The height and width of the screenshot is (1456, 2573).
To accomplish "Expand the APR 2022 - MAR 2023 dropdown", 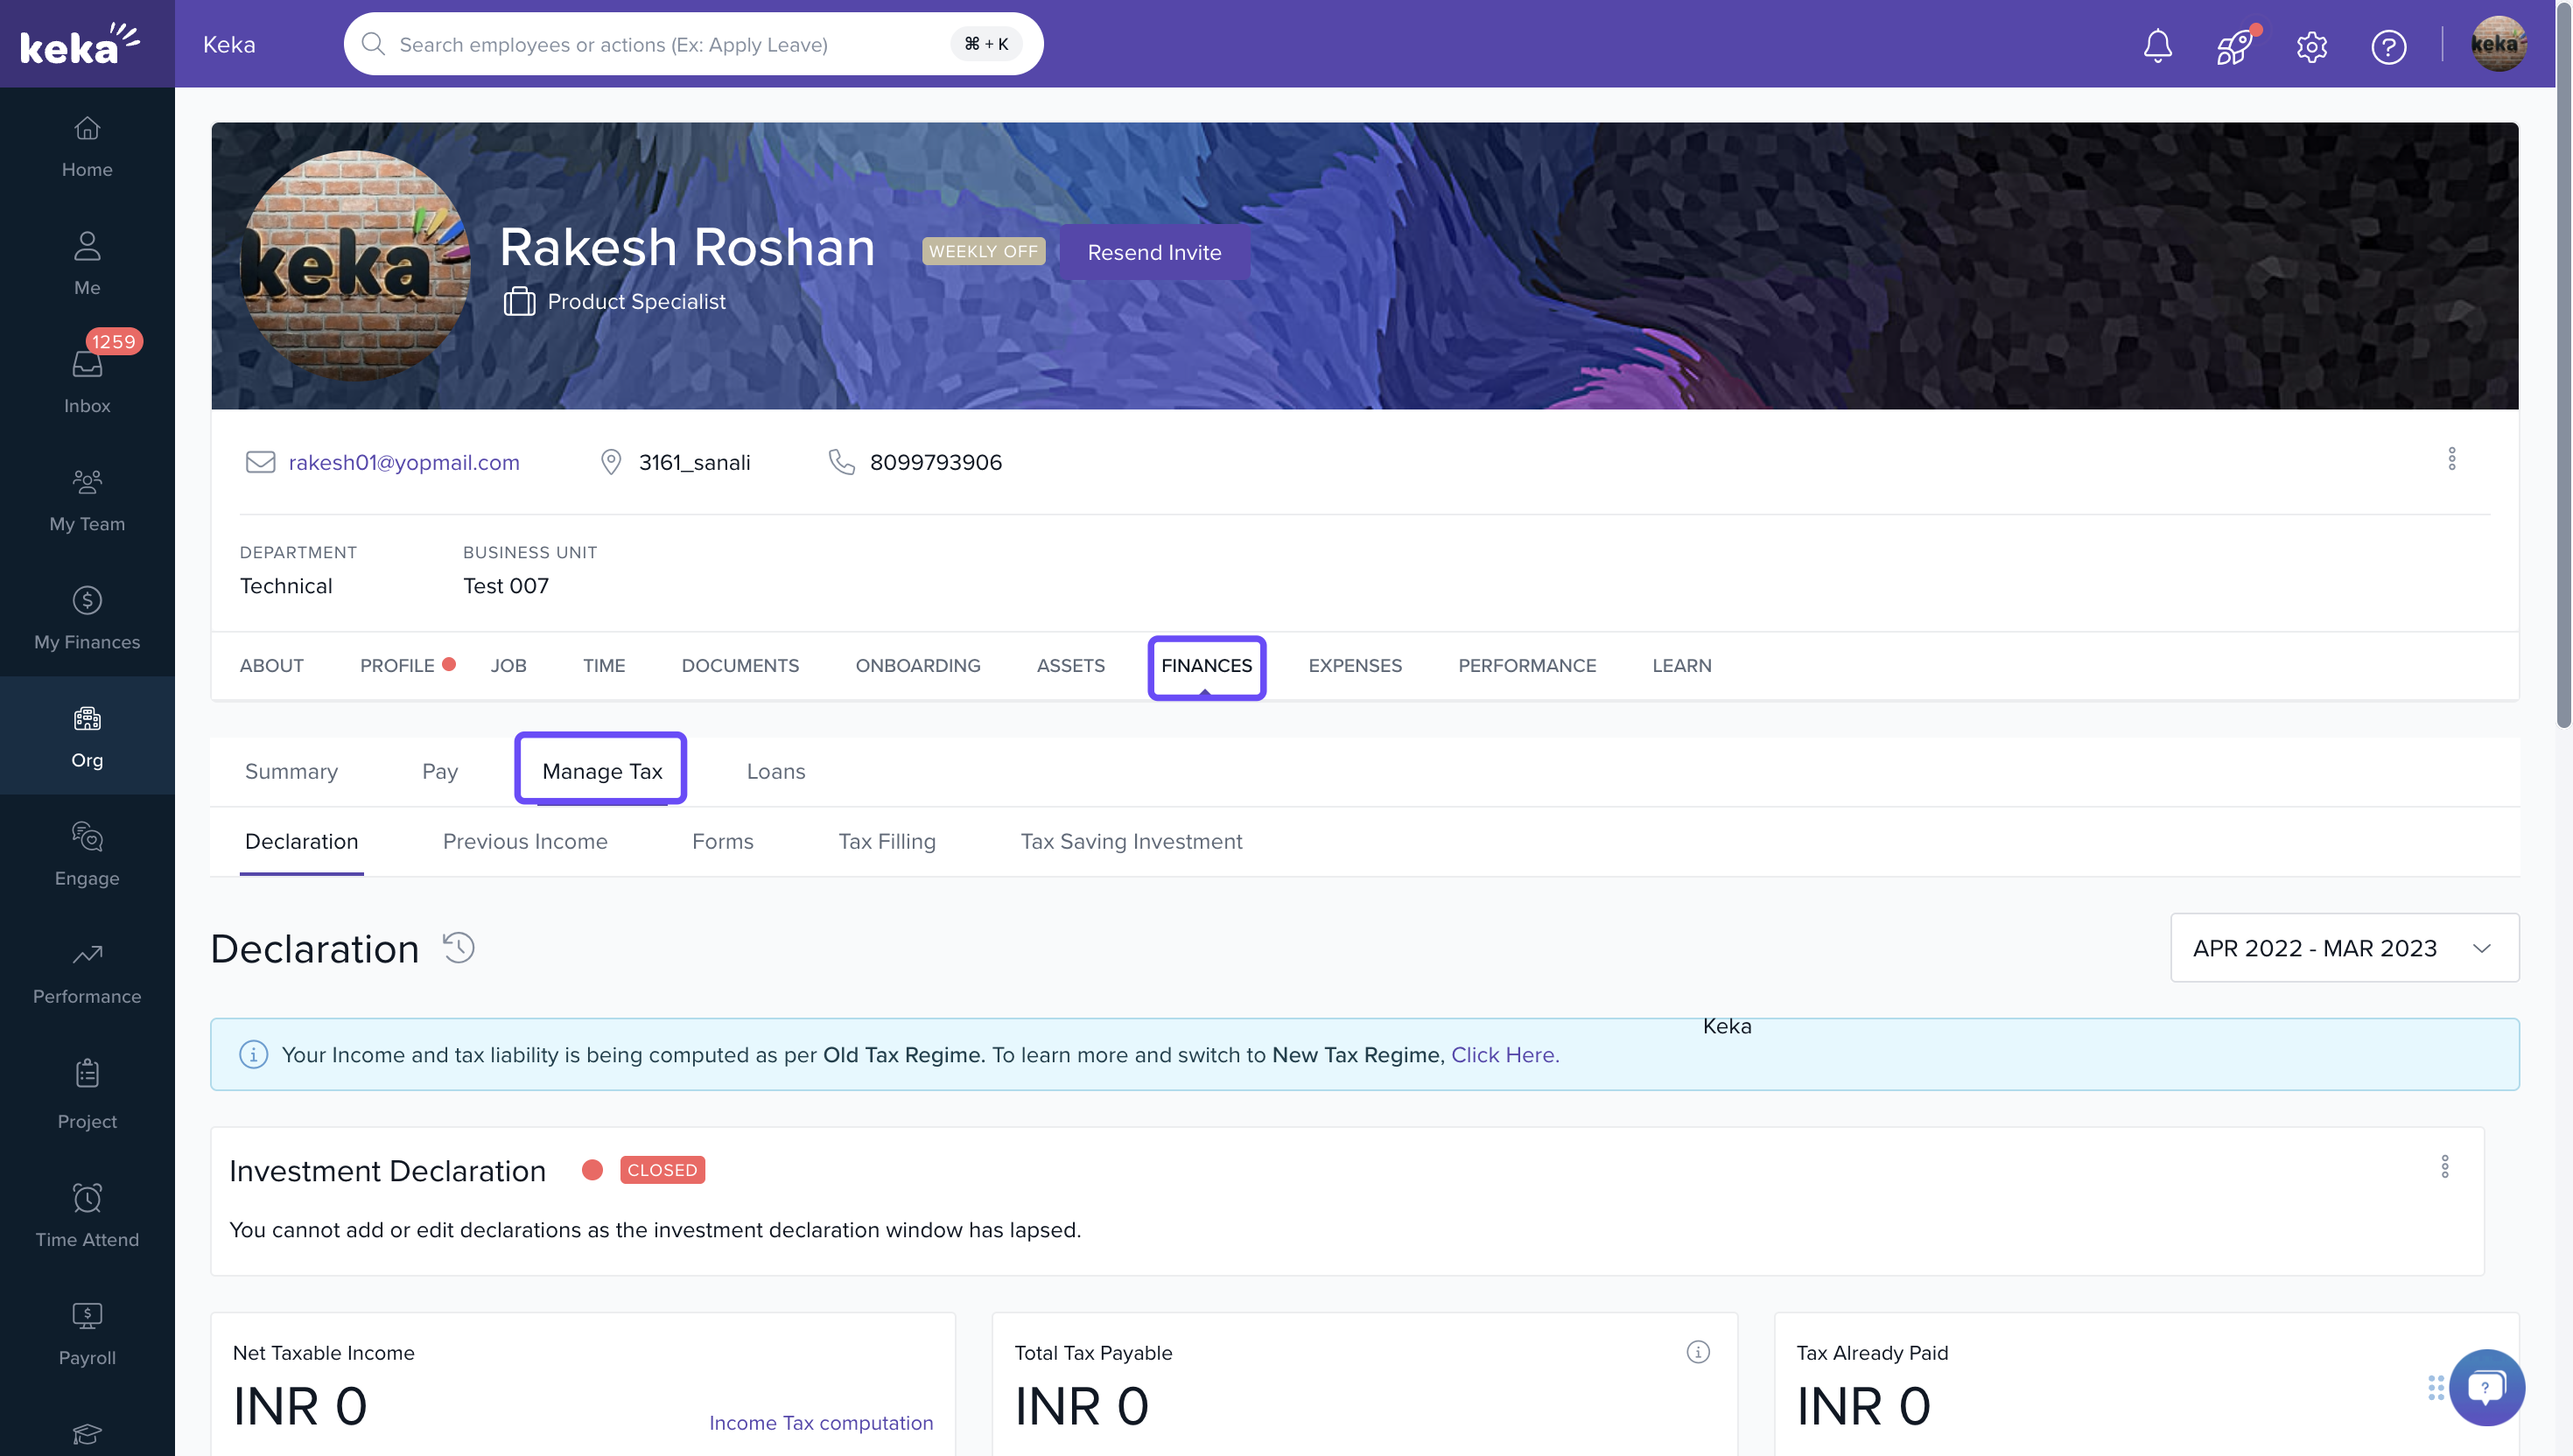I will pos(2343,947).
